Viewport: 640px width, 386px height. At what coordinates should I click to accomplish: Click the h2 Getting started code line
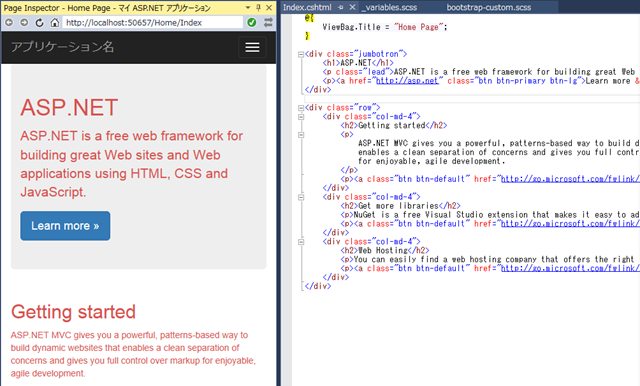394,125
